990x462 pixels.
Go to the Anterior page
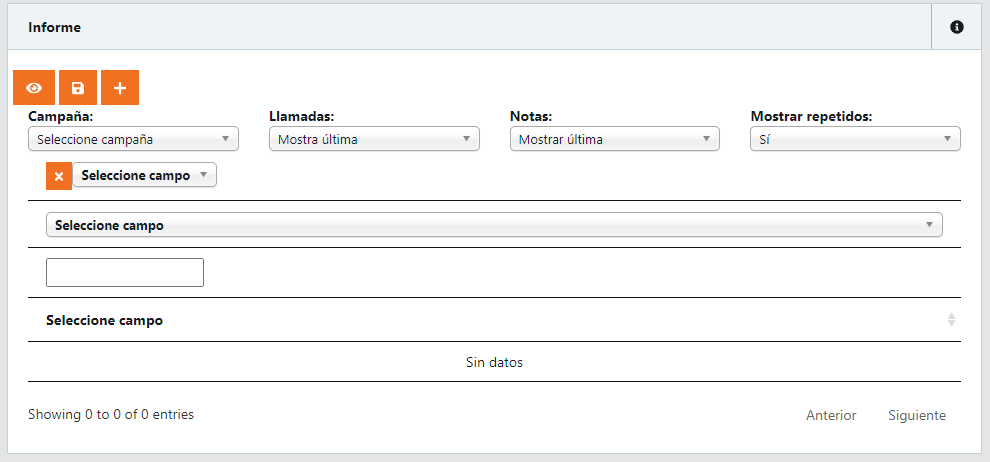click(831, 415)
